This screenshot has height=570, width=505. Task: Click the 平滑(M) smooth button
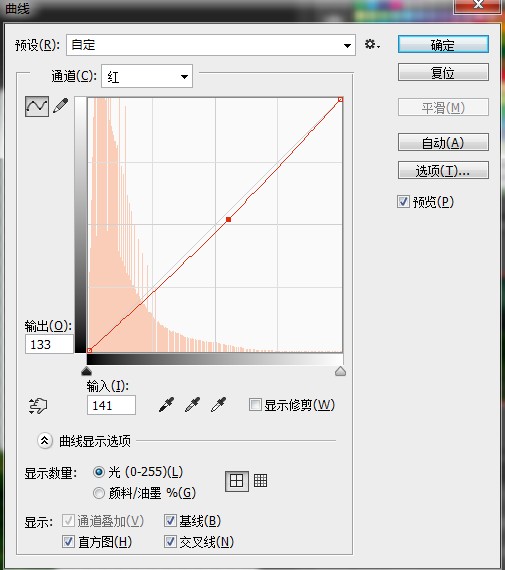tap(443, 107)
